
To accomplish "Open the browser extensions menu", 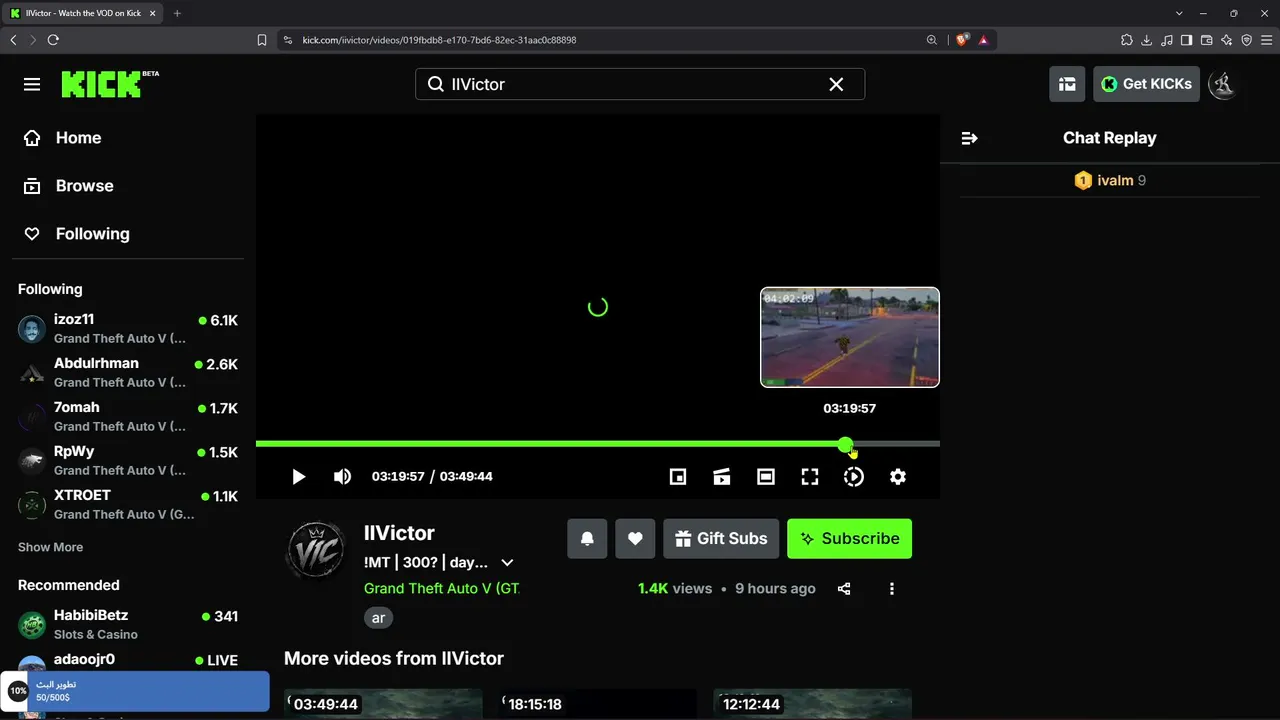I will 1127,40.
